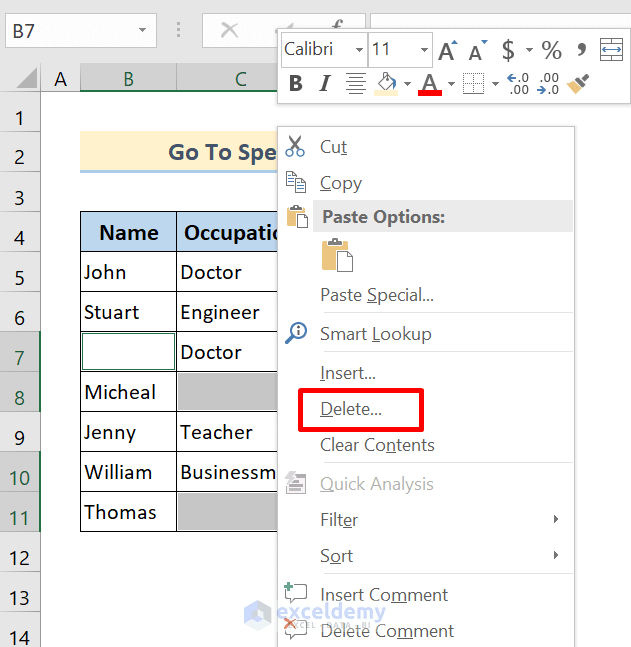Click Increase Decimal icon
Viewport: 631px width, 647px height.
pos(518,84)
